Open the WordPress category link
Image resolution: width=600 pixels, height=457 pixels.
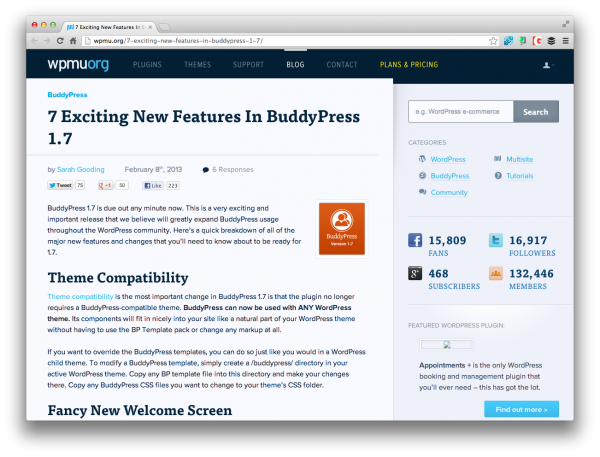coord(448,159)
